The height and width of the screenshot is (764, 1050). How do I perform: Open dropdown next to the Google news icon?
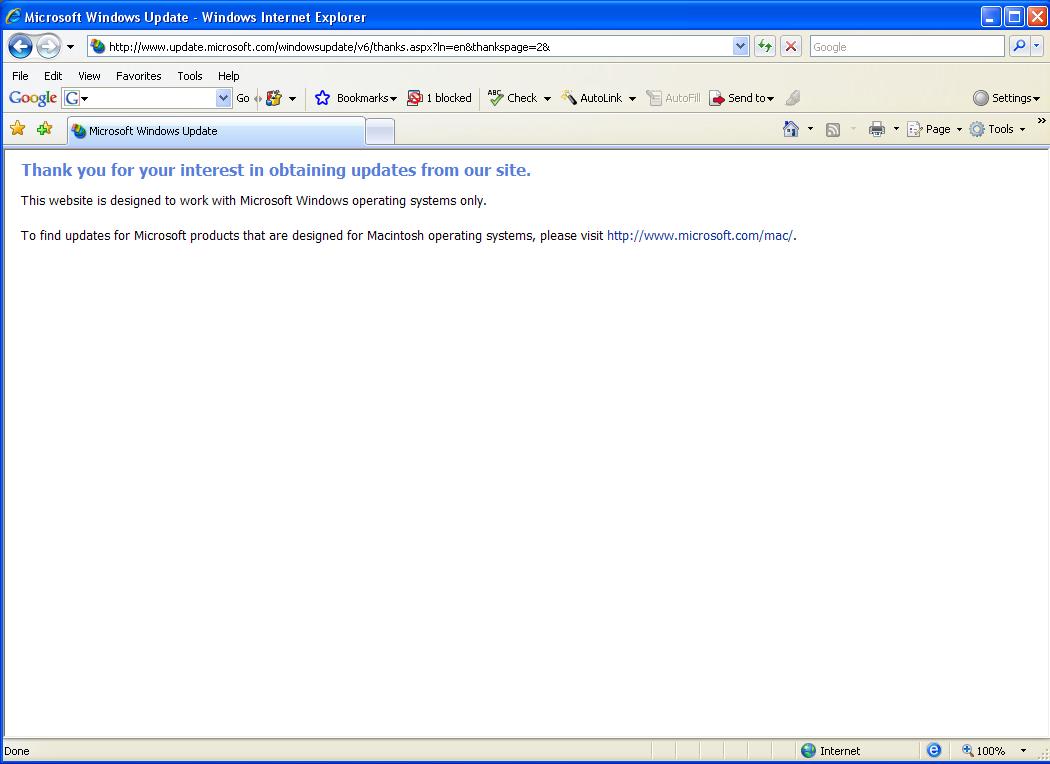click(x=293, y=99)
